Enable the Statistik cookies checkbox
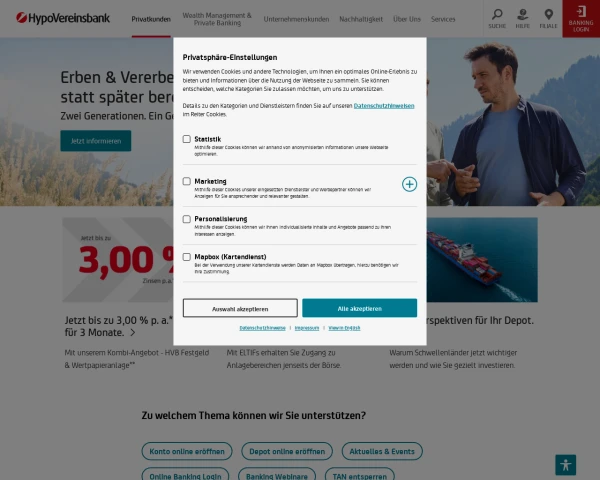600x480 pixels. click(x=186, y=139)
